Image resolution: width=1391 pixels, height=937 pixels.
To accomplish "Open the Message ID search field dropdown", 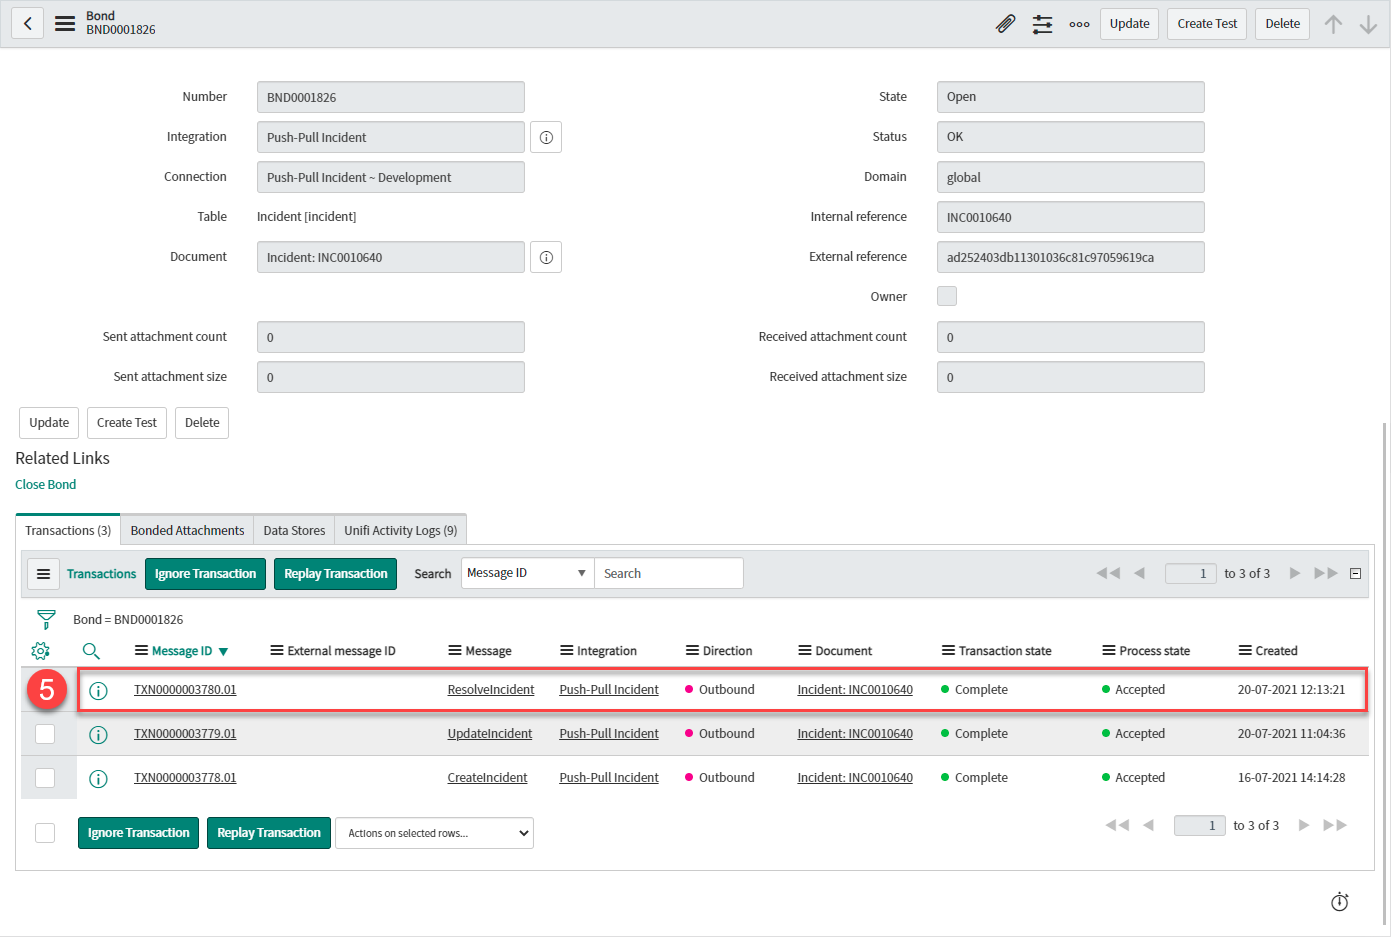I will (527, 573).
